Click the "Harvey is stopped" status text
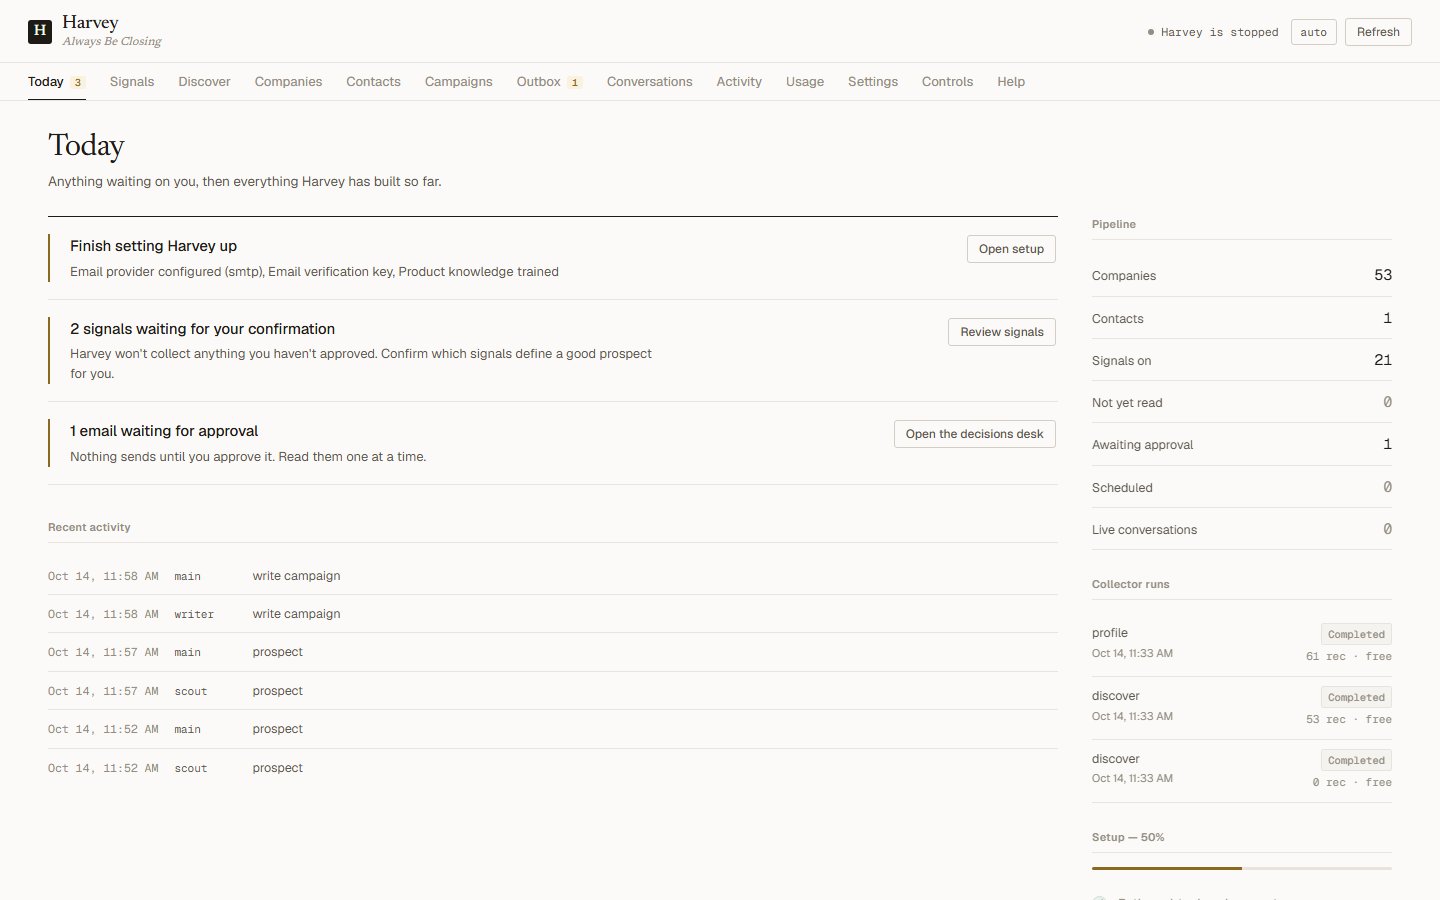Image resolution: width=1440 pixels, height=900 pixels. [x=1219, y=32]
